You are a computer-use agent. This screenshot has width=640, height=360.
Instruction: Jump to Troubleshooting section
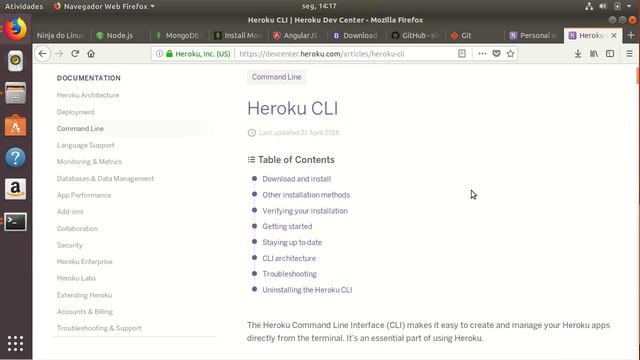(289, 273)
